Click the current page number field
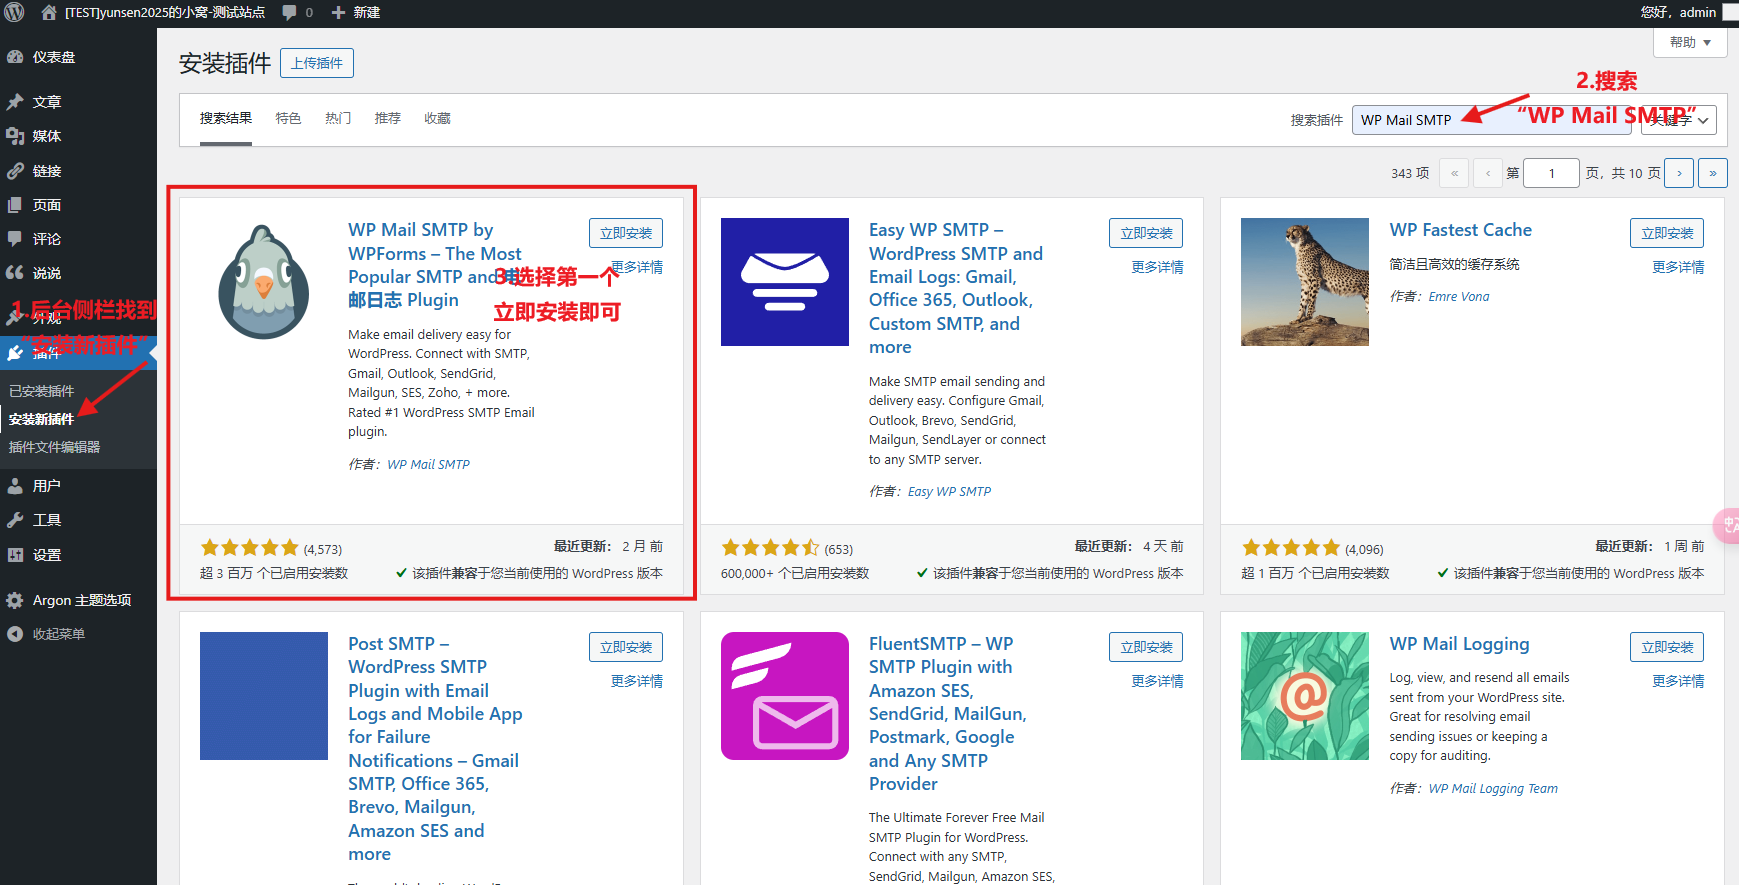This screenshot has height=885, width=1739. (1551, 173)
